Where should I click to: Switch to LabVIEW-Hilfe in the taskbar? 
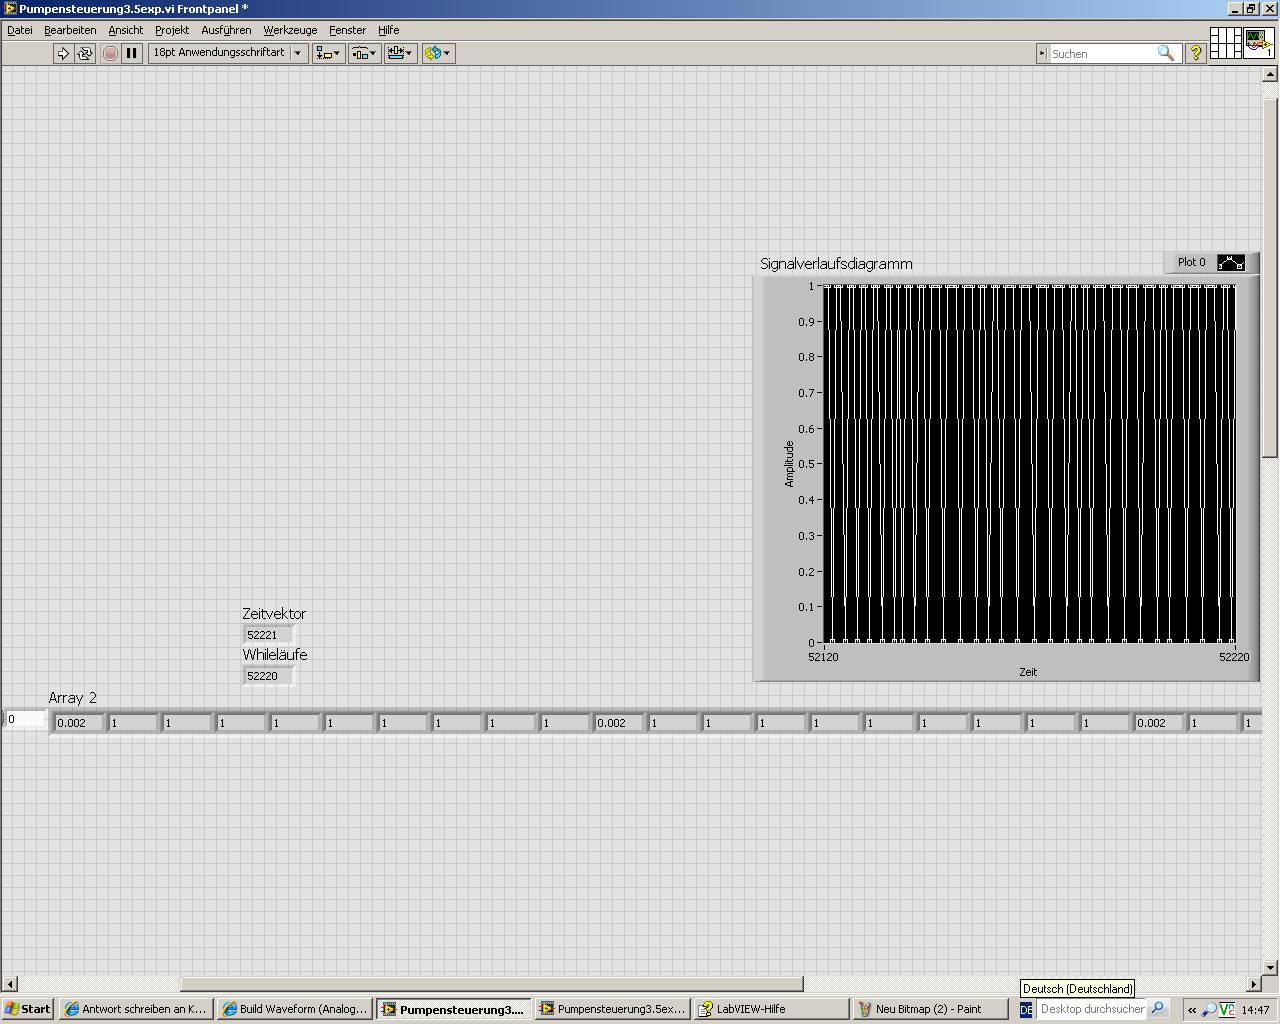[x=750, y=1009]
